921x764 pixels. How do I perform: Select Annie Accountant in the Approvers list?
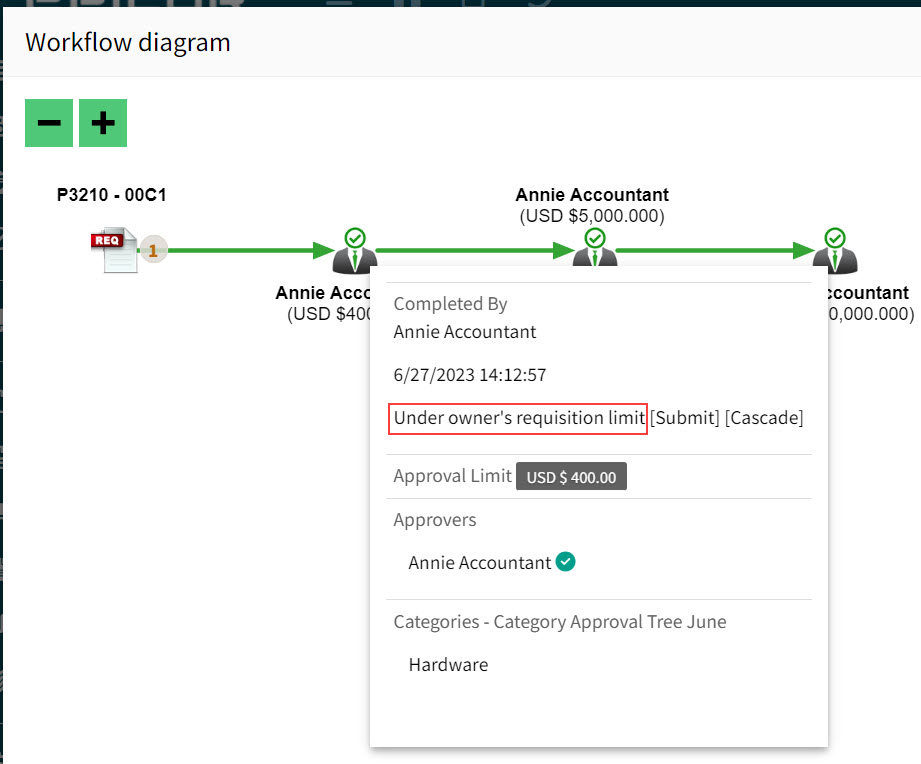tap(478, 562)
